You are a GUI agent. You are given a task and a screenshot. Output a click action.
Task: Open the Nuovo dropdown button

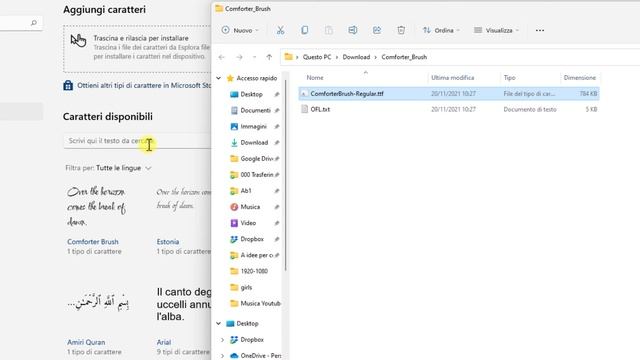pyautogui.click(x=240, y=30)
